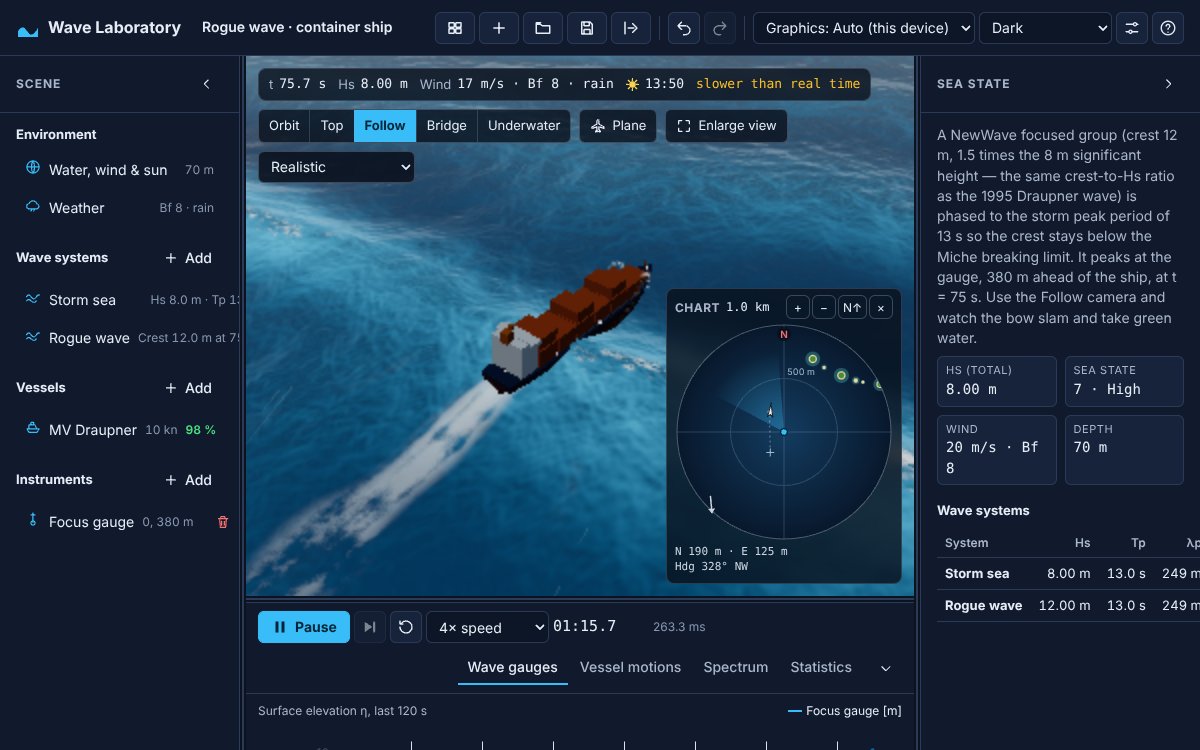Click Focus gauge legend entry
Viewport: 1200px width, 750px height.
845,711
